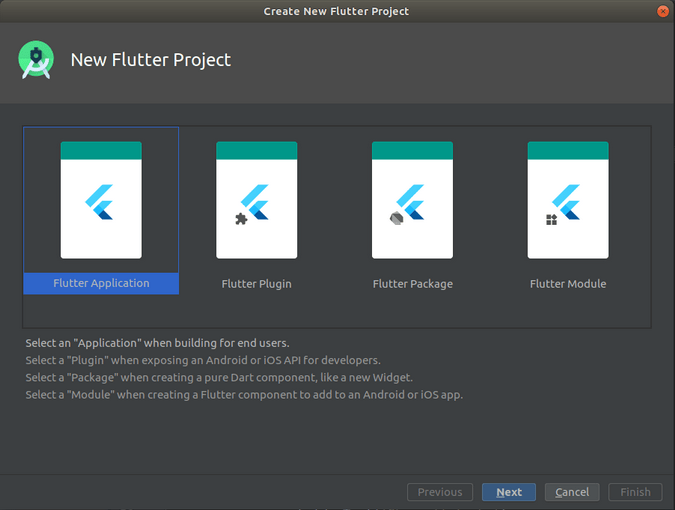
Task: Click the disabled Finish button
Action: point(635,492)
